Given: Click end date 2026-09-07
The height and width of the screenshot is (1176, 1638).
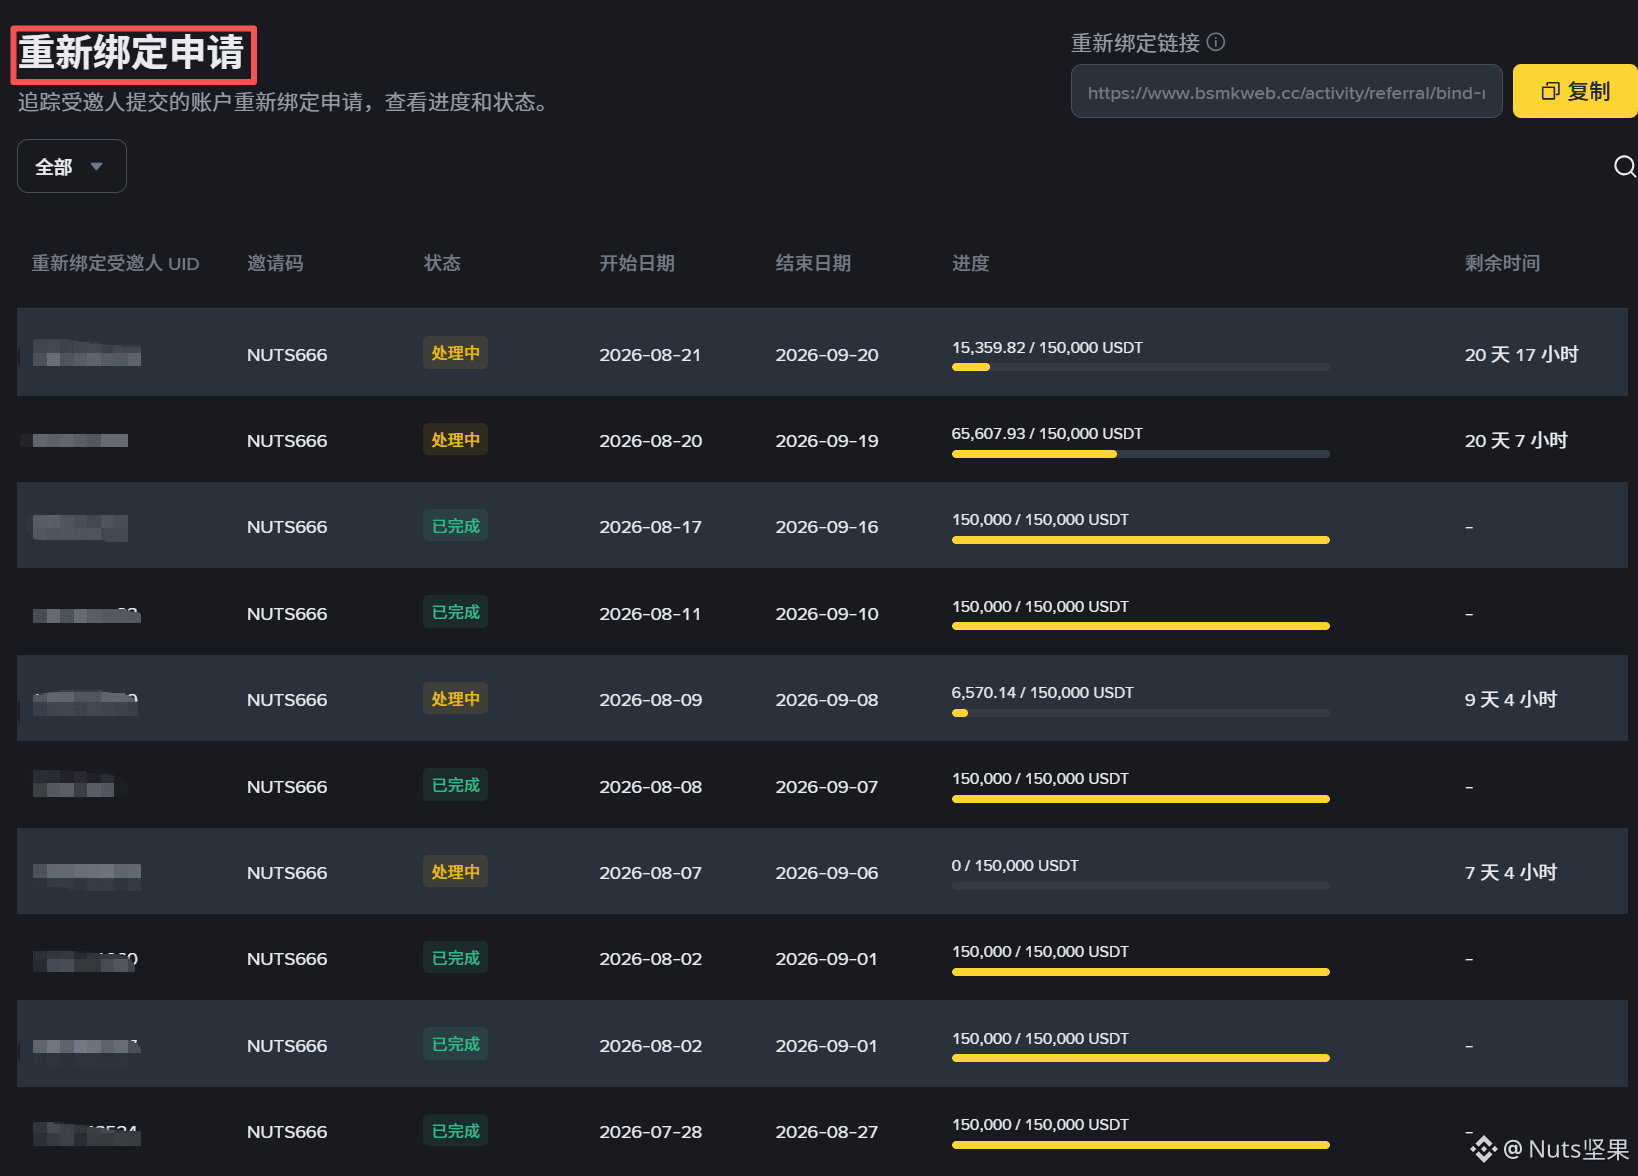Looking at the screenshot, I should point(827,787).
